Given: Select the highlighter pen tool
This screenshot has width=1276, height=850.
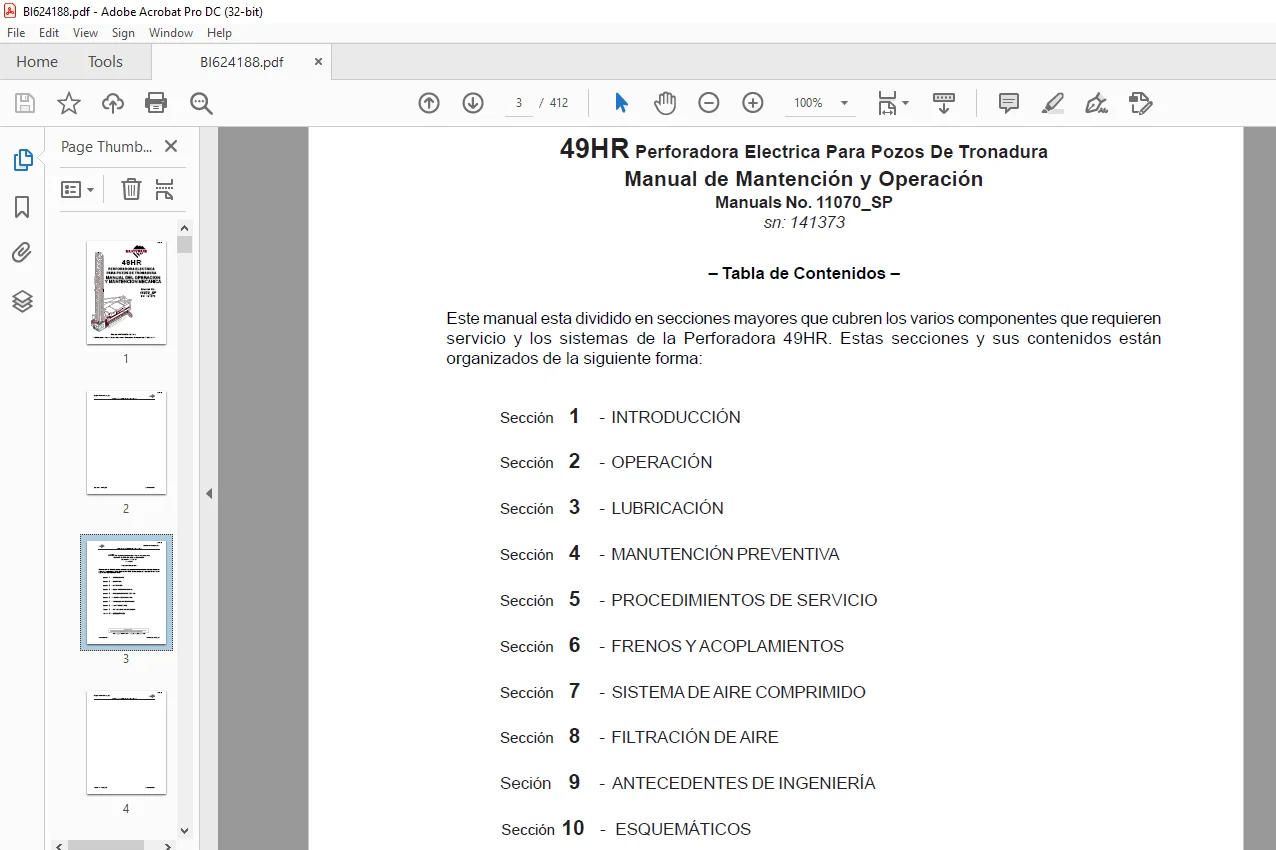Looking at the screenshot, I should (1053, 103).
